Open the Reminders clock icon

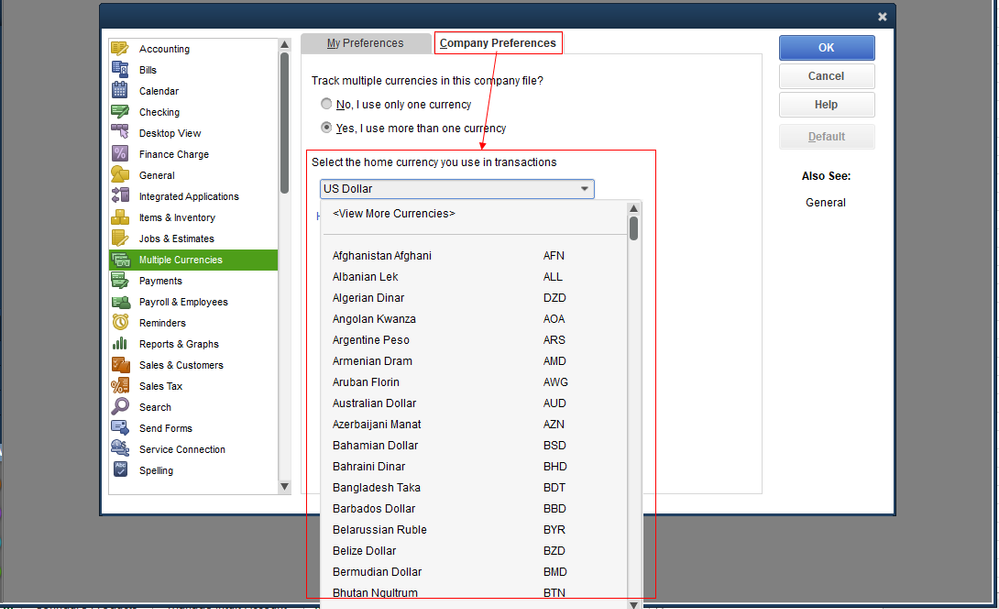click(120, 322)
